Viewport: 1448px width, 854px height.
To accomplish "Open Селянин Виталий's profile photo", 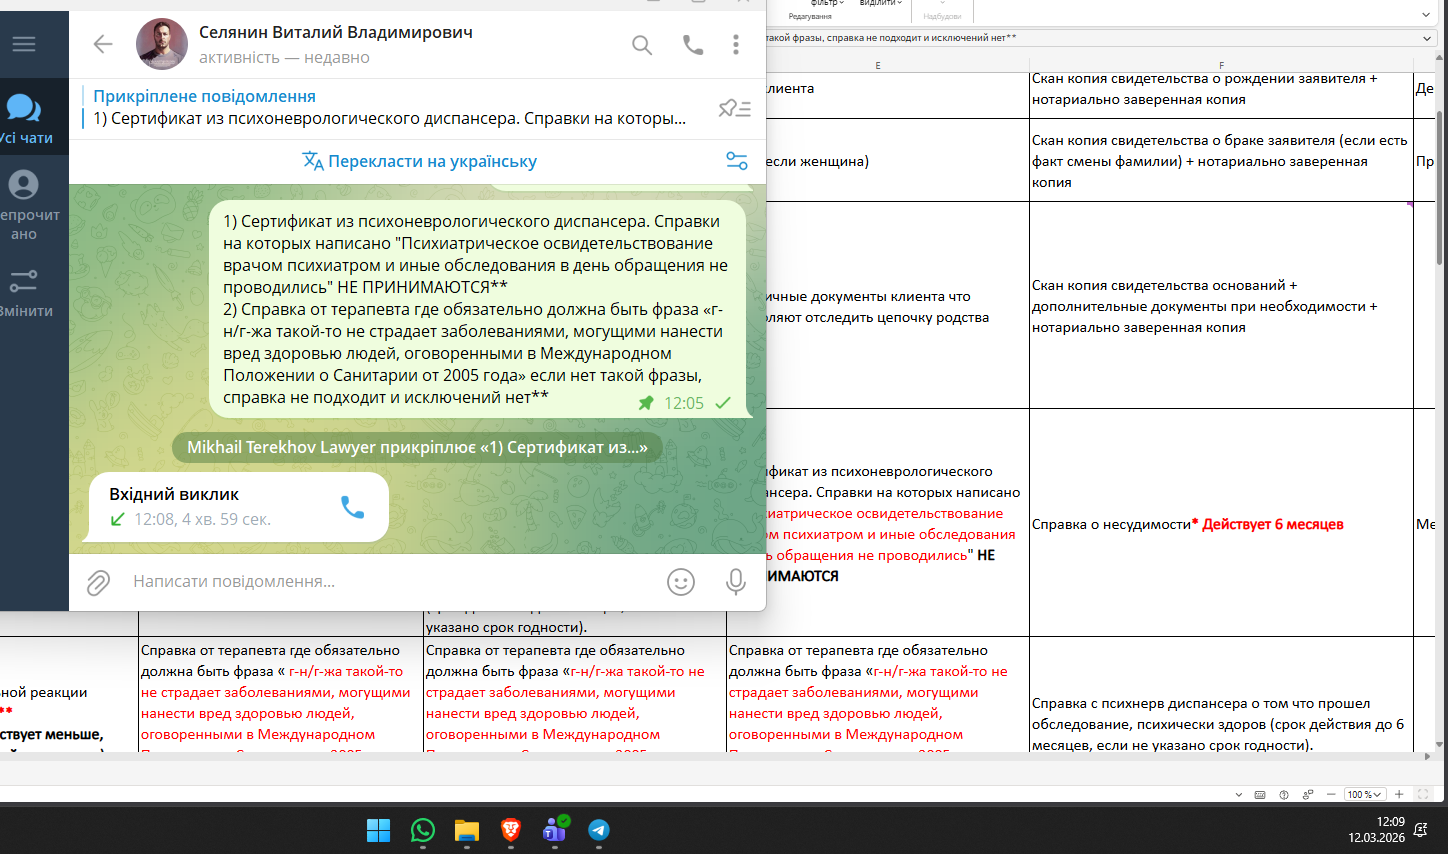I will pos(162,44).
